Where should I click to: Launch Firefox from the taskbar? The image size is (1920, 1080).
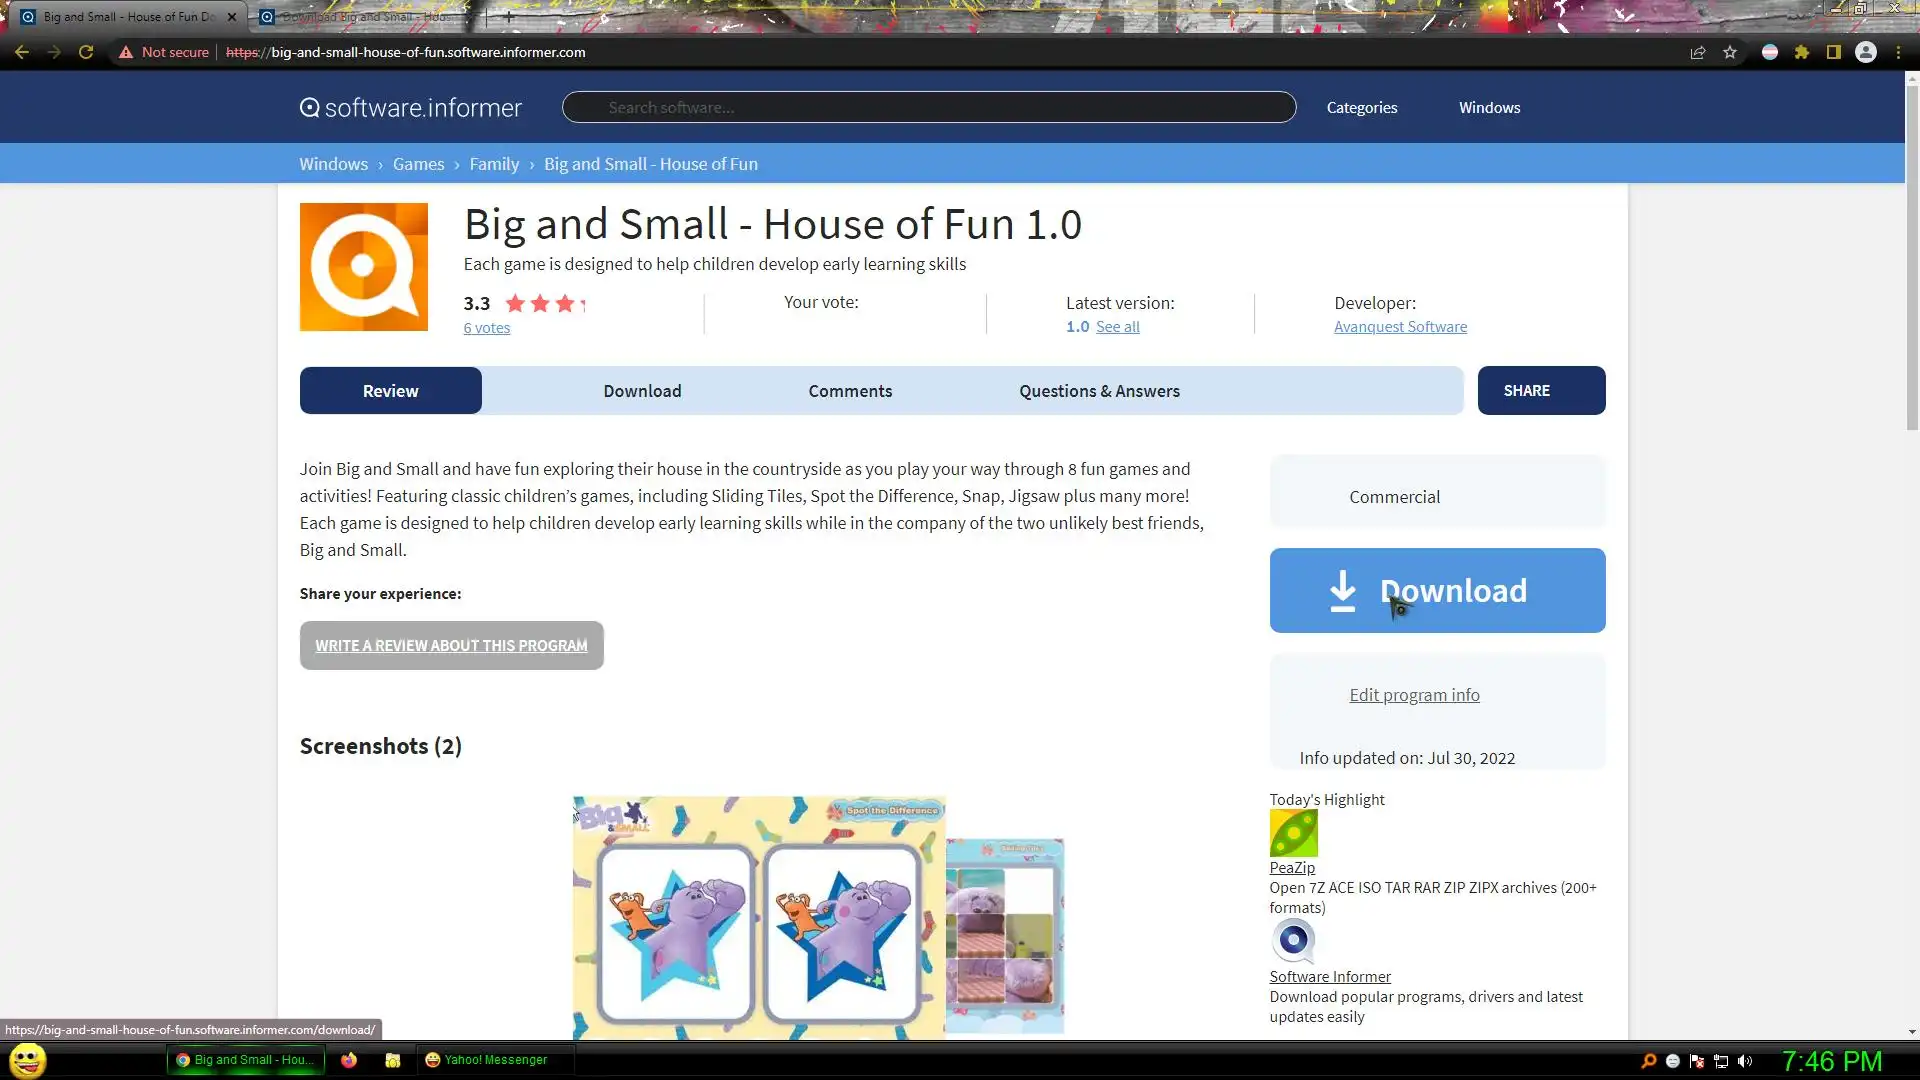pos(348,1060)
